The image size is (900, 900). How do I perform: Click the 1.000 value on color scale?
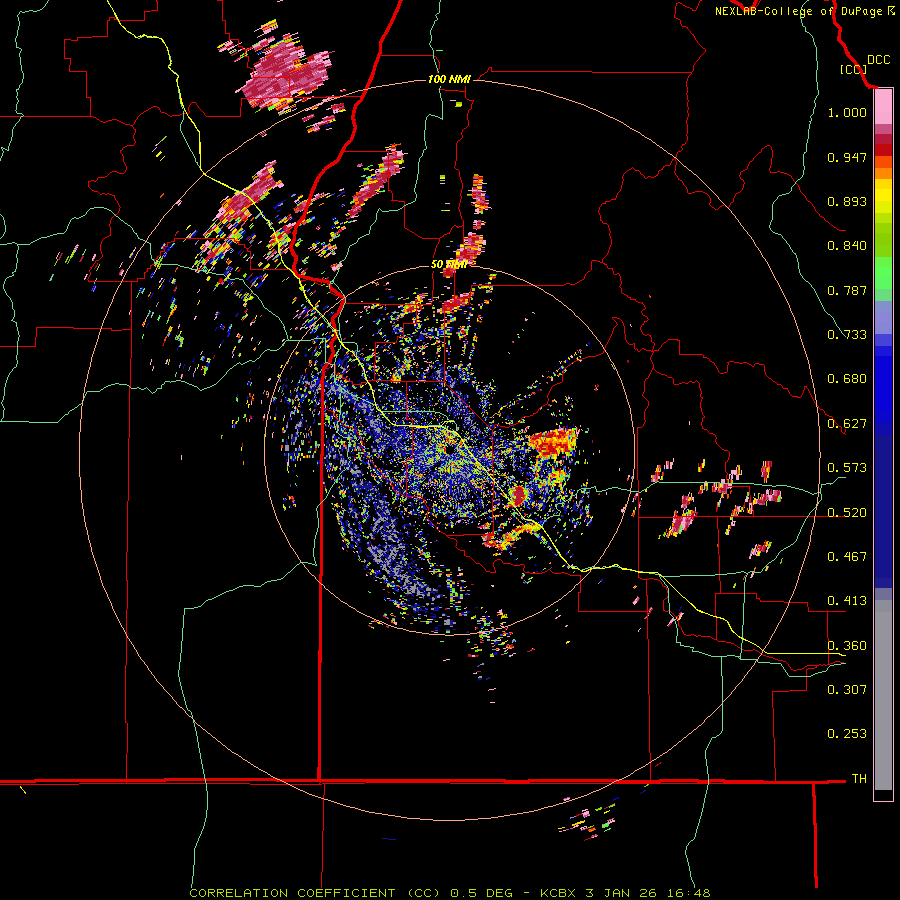[x=847, y=112]
